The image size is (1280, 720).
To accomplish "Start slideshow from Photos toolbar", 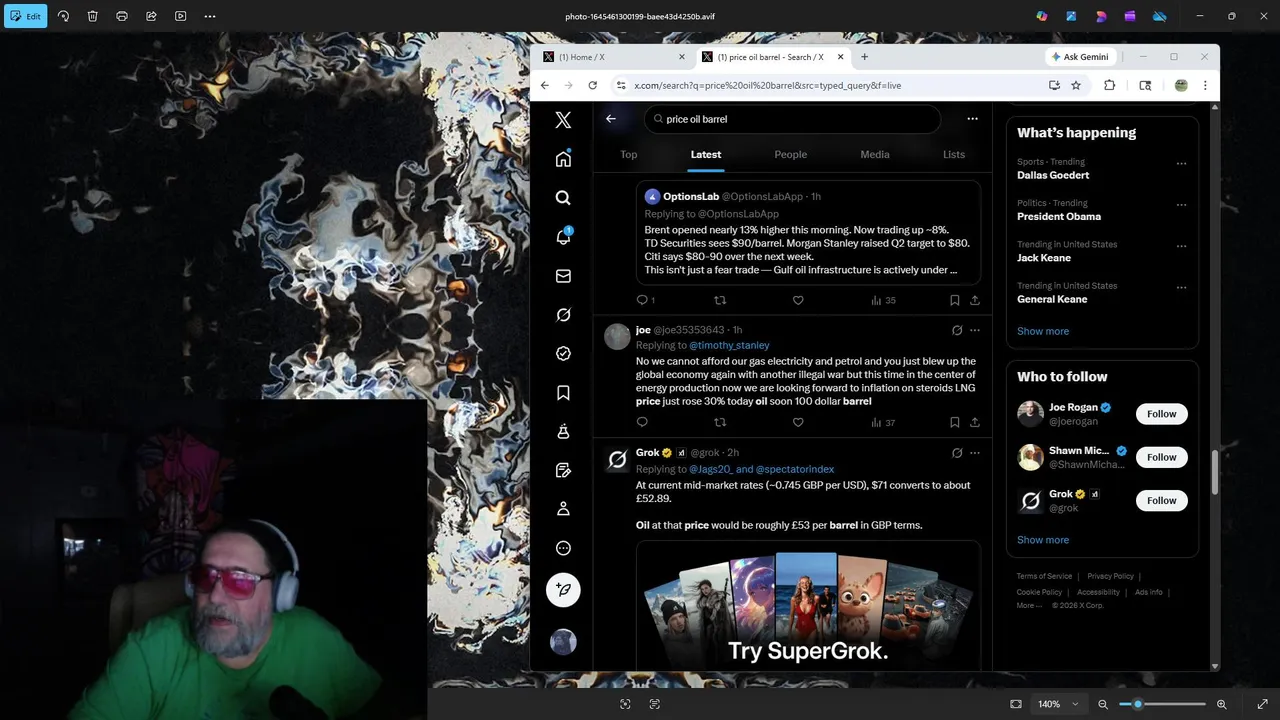I will (x=180, y=16).
